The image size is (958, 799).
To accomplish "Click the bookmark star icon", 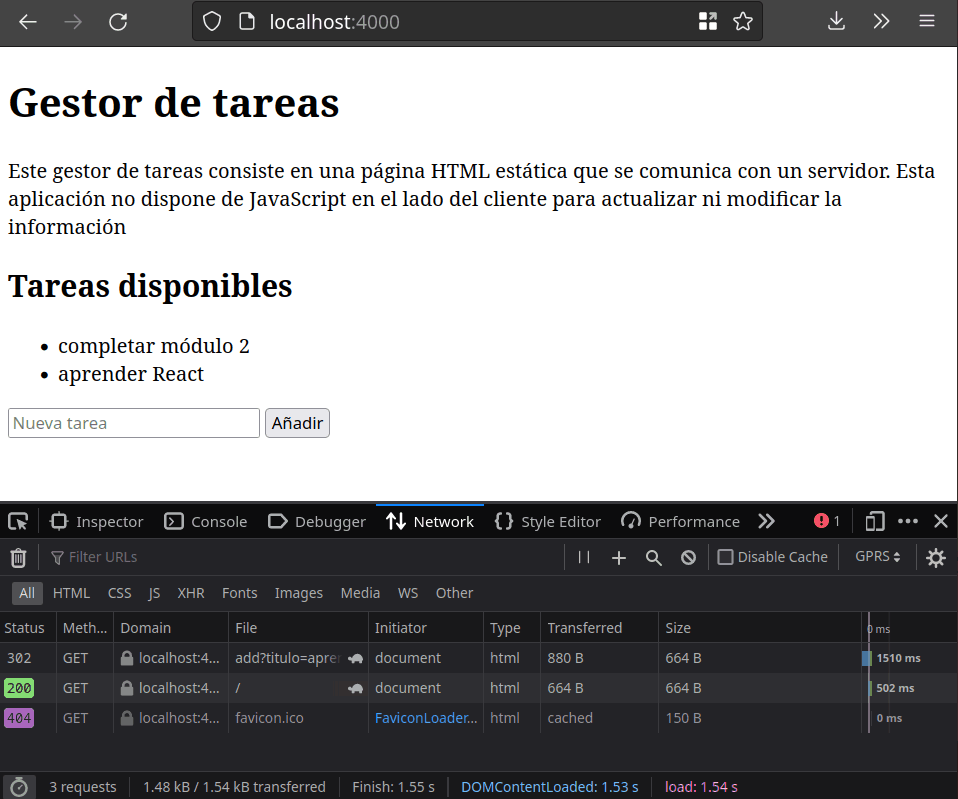I will (x=742, y=21).
